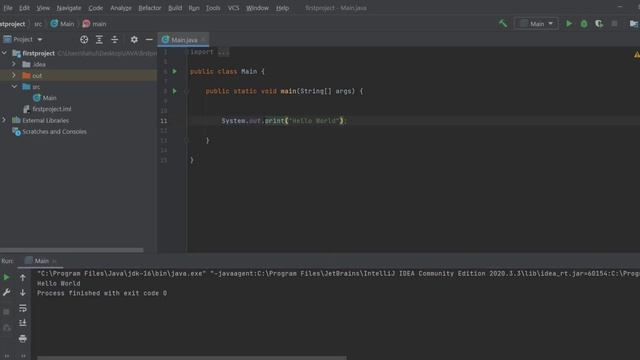Toggle soft-wrap in Run console

[23, 308]
